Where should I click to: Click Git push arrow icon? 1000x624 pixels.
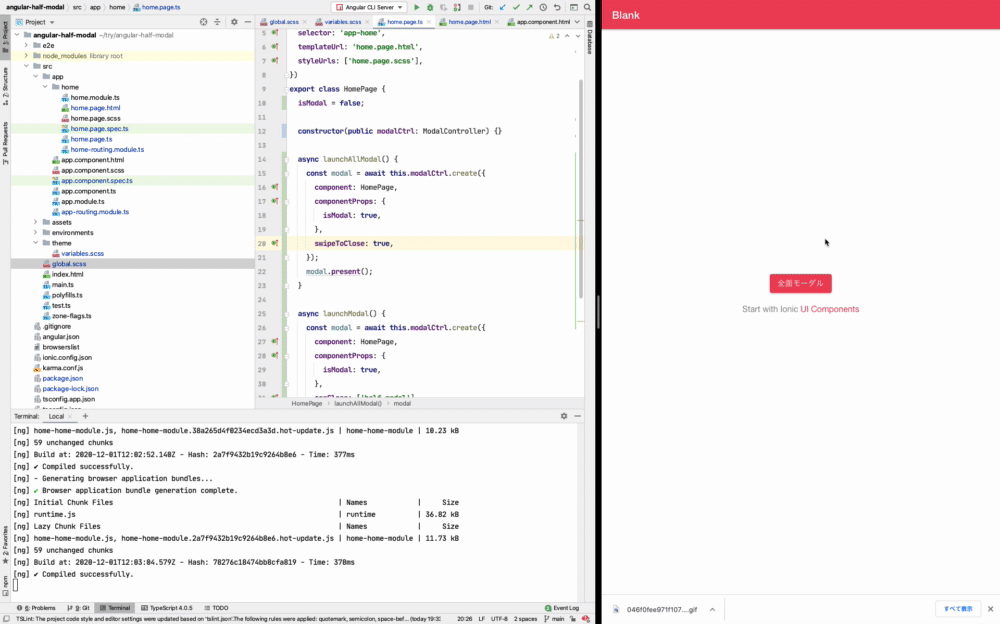[529, 8]
